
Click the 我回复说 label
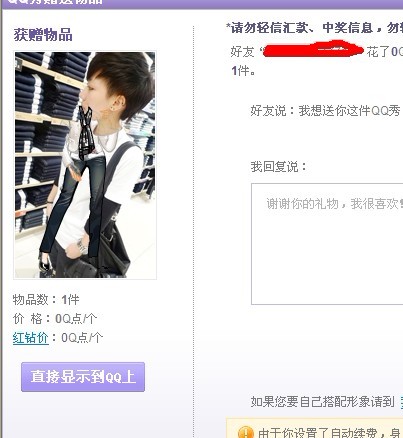[279, 166]
